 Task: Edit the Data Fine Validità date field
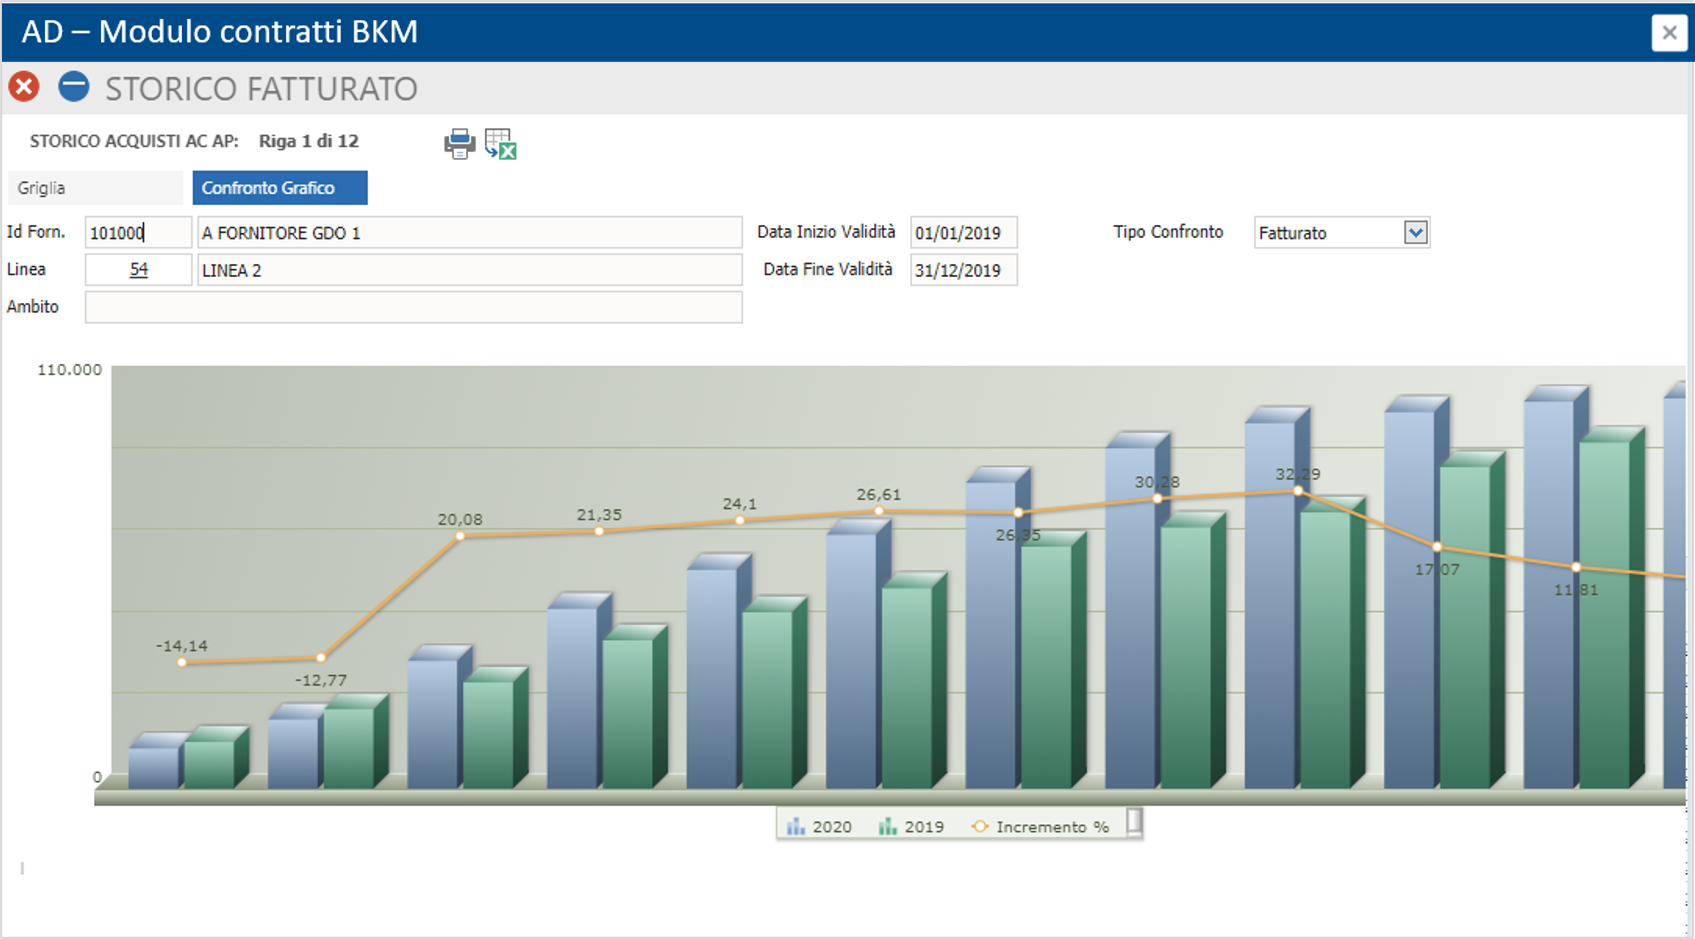962,270
